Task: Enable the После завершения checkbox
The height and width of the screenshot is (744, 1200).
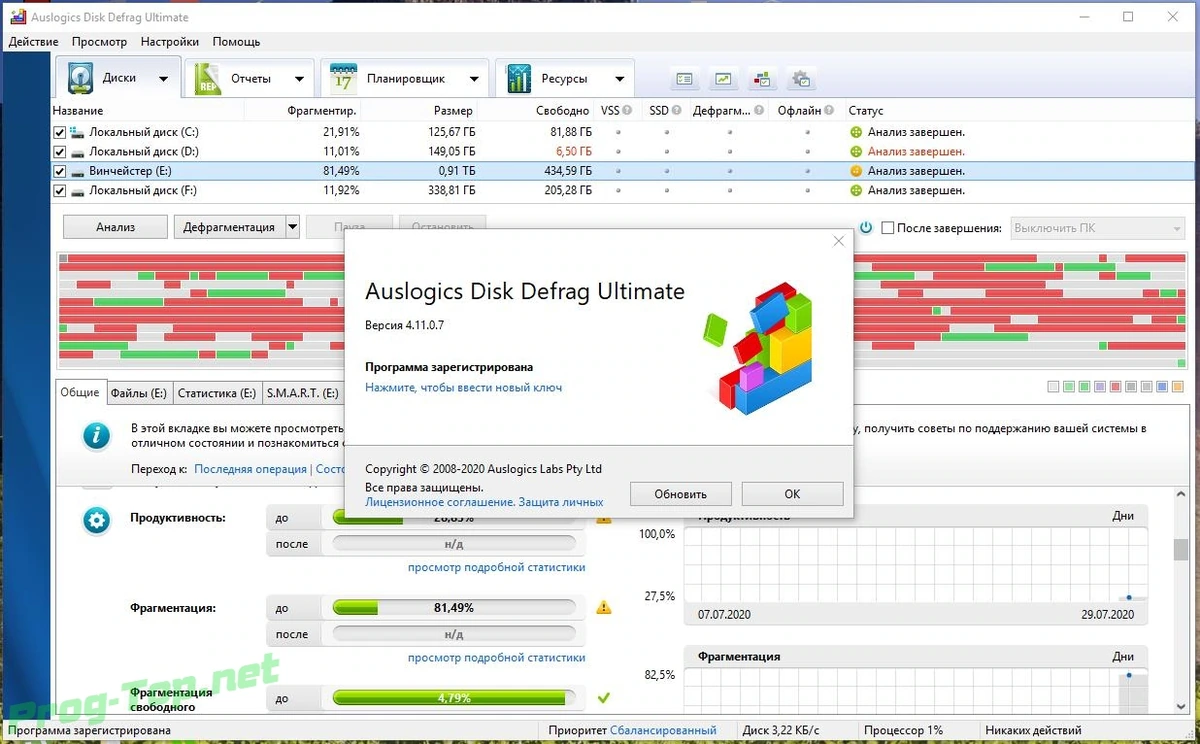Action: pos(888,228)
